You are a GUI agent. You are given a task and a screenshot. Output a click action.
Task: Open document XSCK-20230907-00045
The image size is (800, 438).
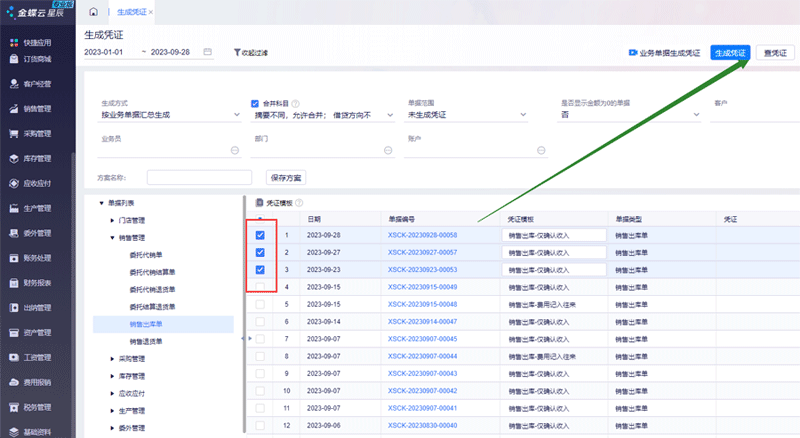coord(422,339)
